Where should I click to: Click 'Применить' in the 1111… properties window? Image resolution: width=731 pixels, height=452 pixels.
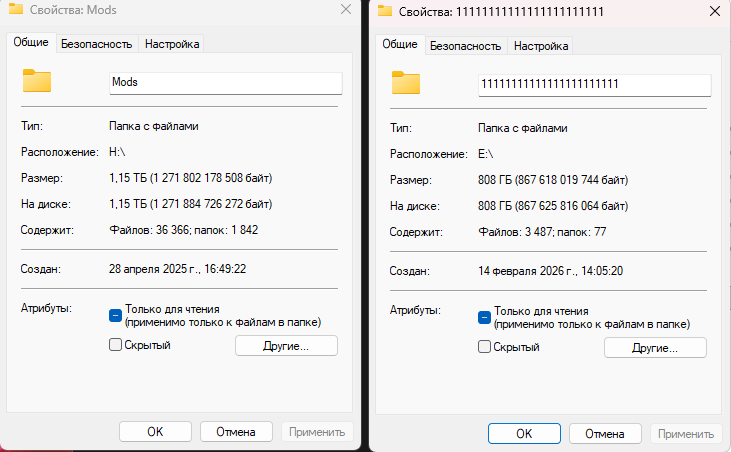[686, 434]
